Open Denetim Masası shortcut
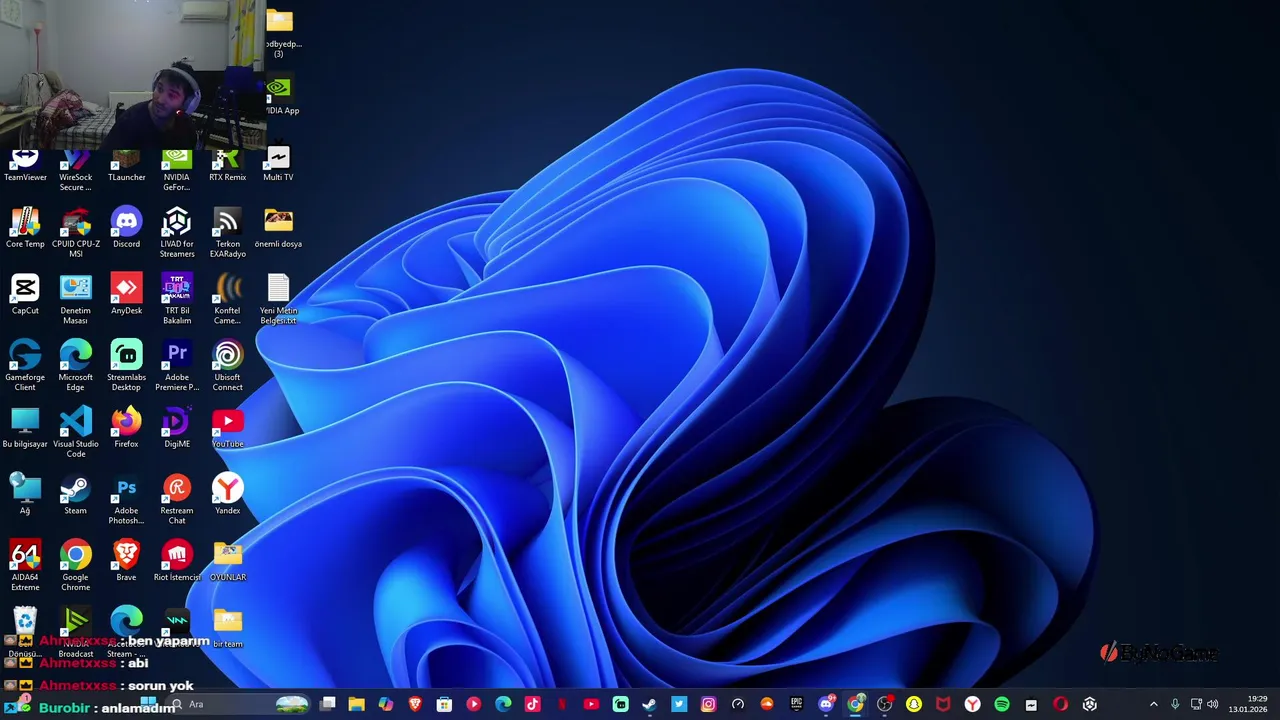 tap(76, 300)
